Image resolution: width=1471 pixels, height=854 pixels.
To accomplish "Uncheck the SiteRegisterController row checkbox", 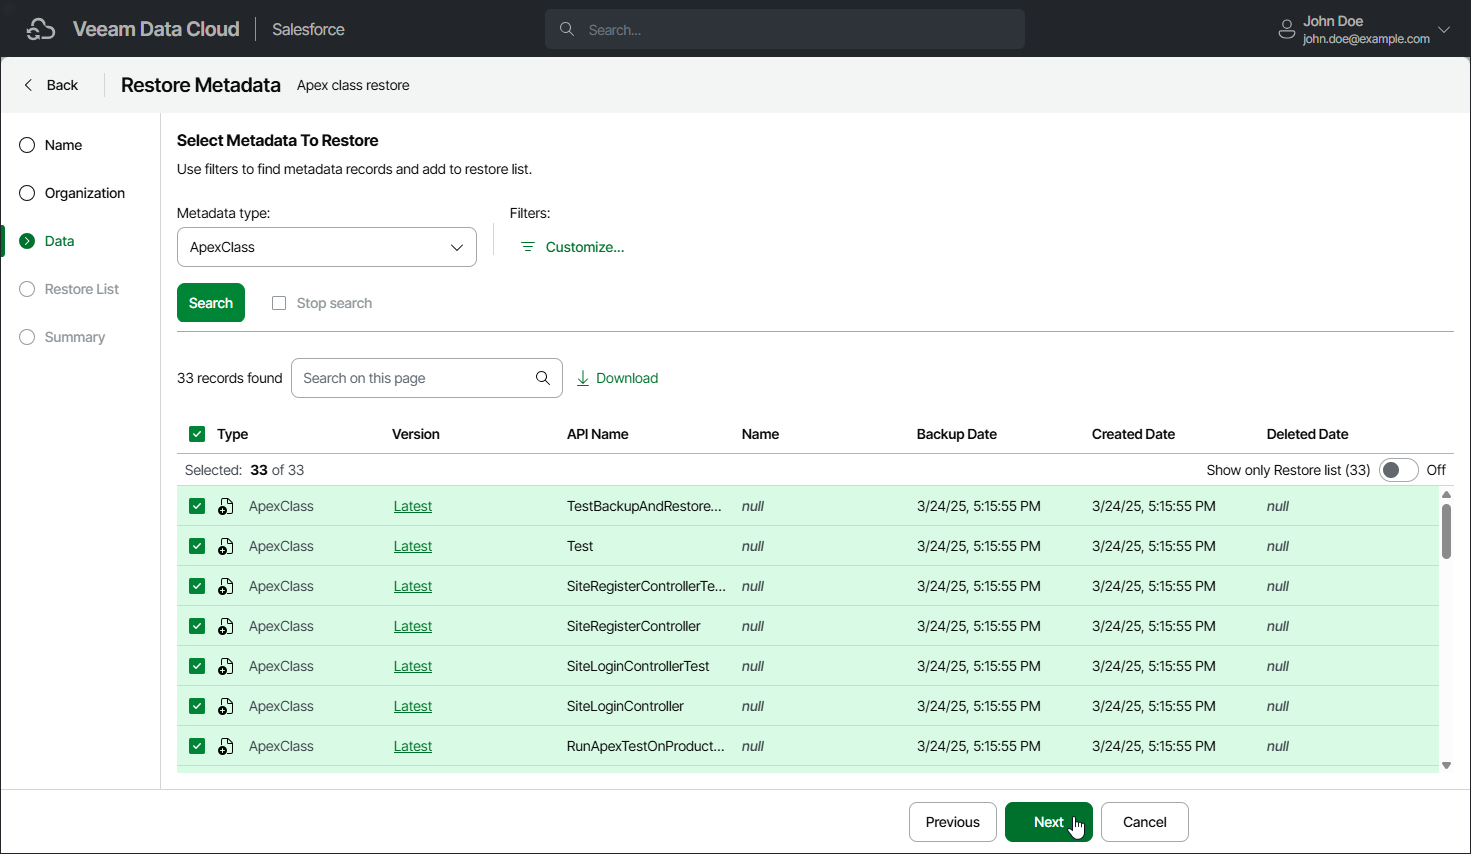I will pos(197,626).
